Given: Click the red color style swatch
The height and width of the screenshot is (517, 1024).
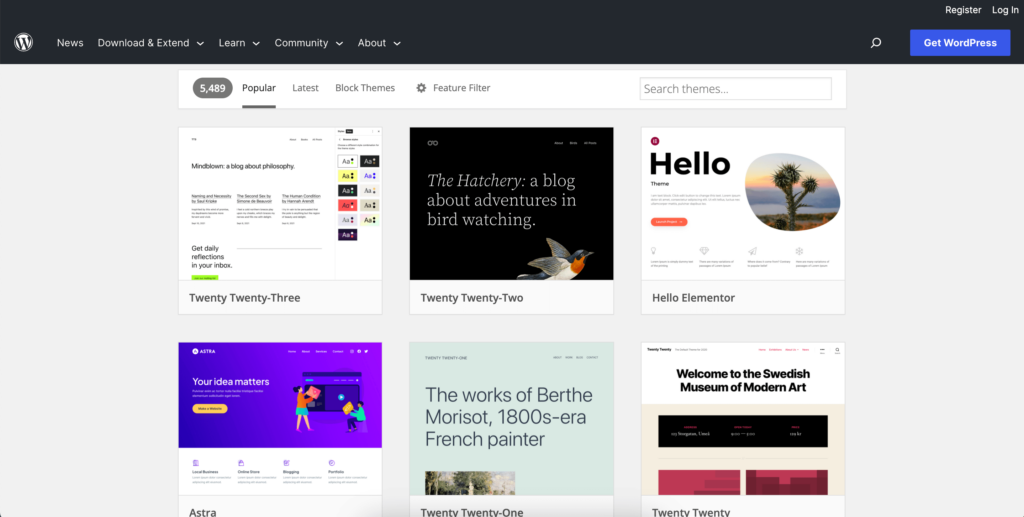Looking at the screenshot, I should [x=347, y=205].
